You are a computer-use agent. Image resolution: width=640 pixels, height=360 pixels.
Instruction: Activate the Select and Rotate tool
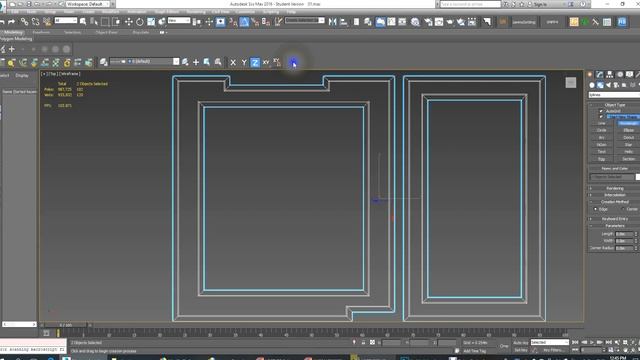(140, 22)
